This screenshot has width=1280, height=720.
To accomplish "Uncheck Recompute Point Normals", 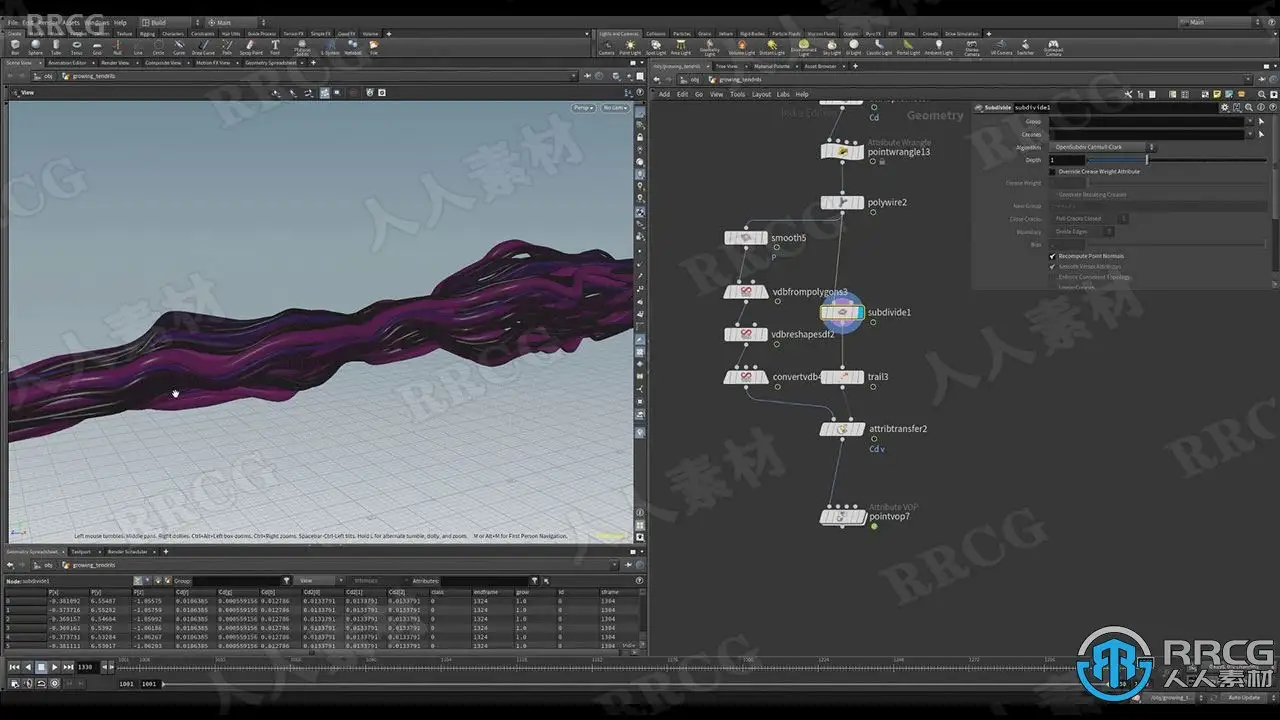I will (x=1051, y=256).
